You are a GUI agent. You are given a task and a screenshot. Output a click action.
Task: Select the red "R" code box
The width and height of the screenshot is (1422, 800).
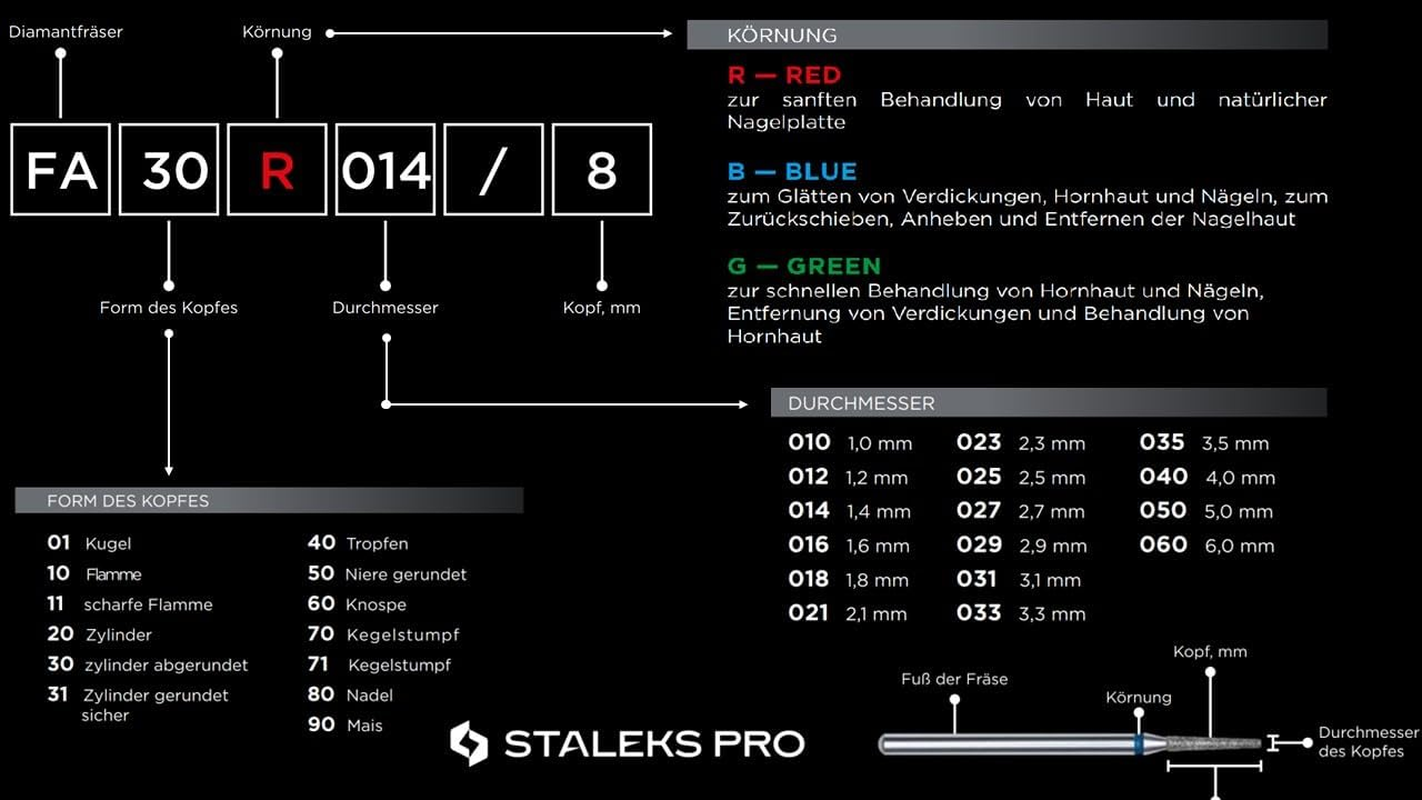point(277,170)
